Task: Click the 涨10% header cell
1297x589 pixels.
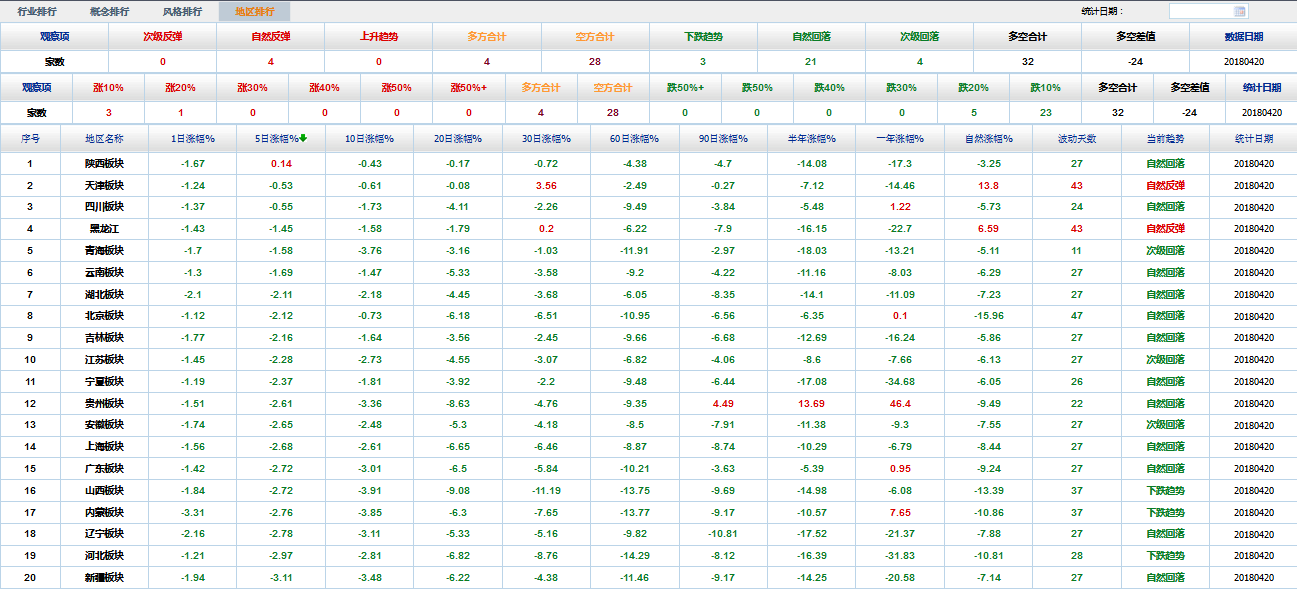Action: [109, 88]
